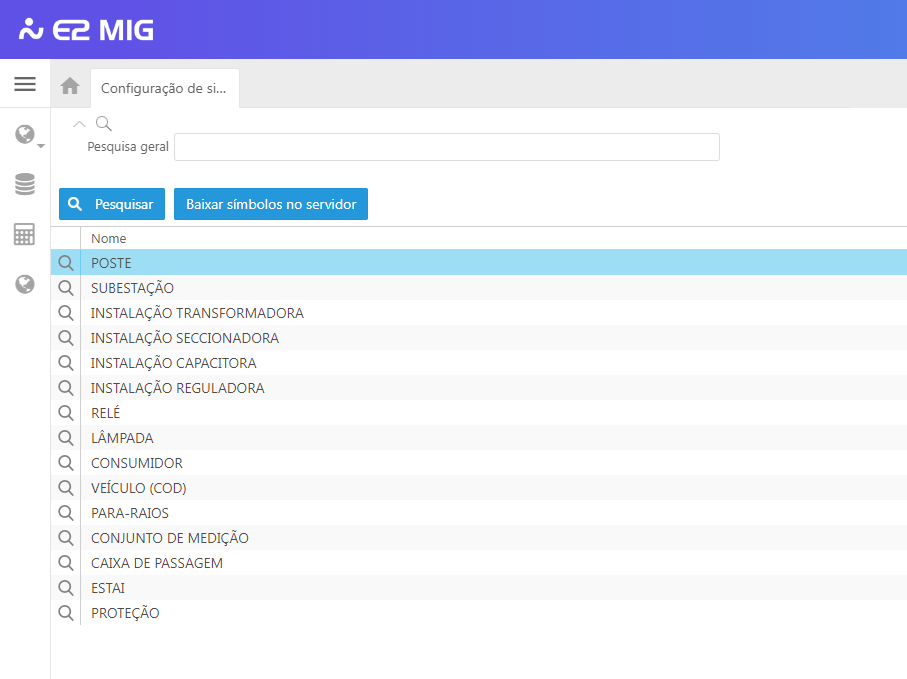Screen dimensions: 907x679
Task: Open the globe dropdown in sidebar
Action: click(26, 135)
